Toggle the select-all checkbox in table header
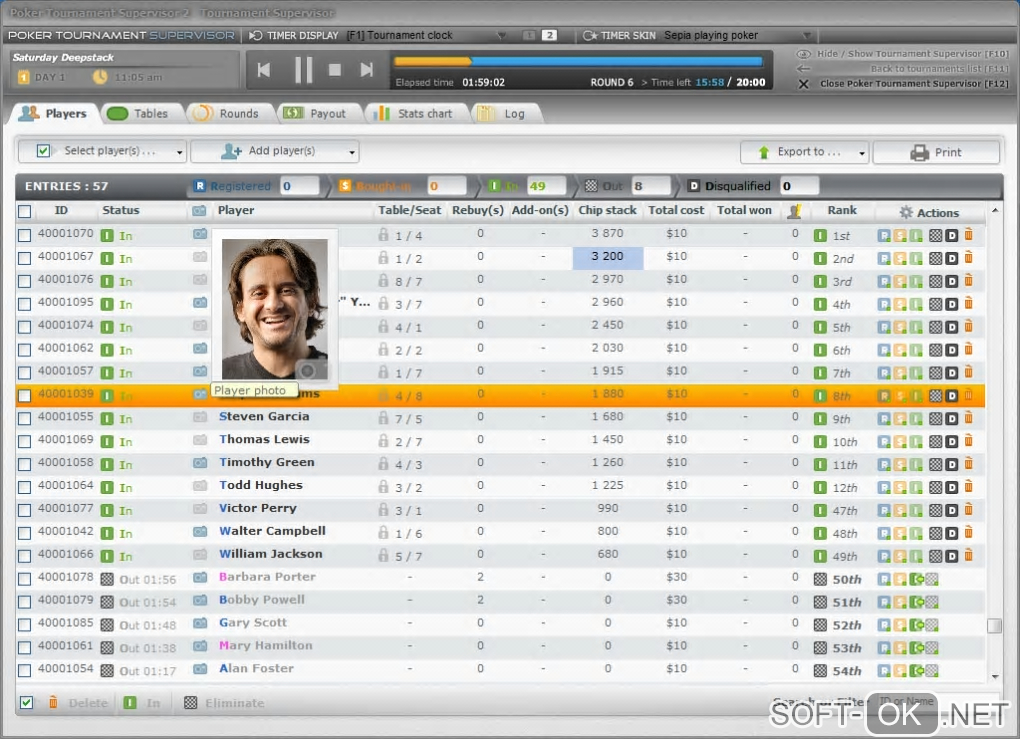This screenshot has height=739, width=1020. [24, 211]
